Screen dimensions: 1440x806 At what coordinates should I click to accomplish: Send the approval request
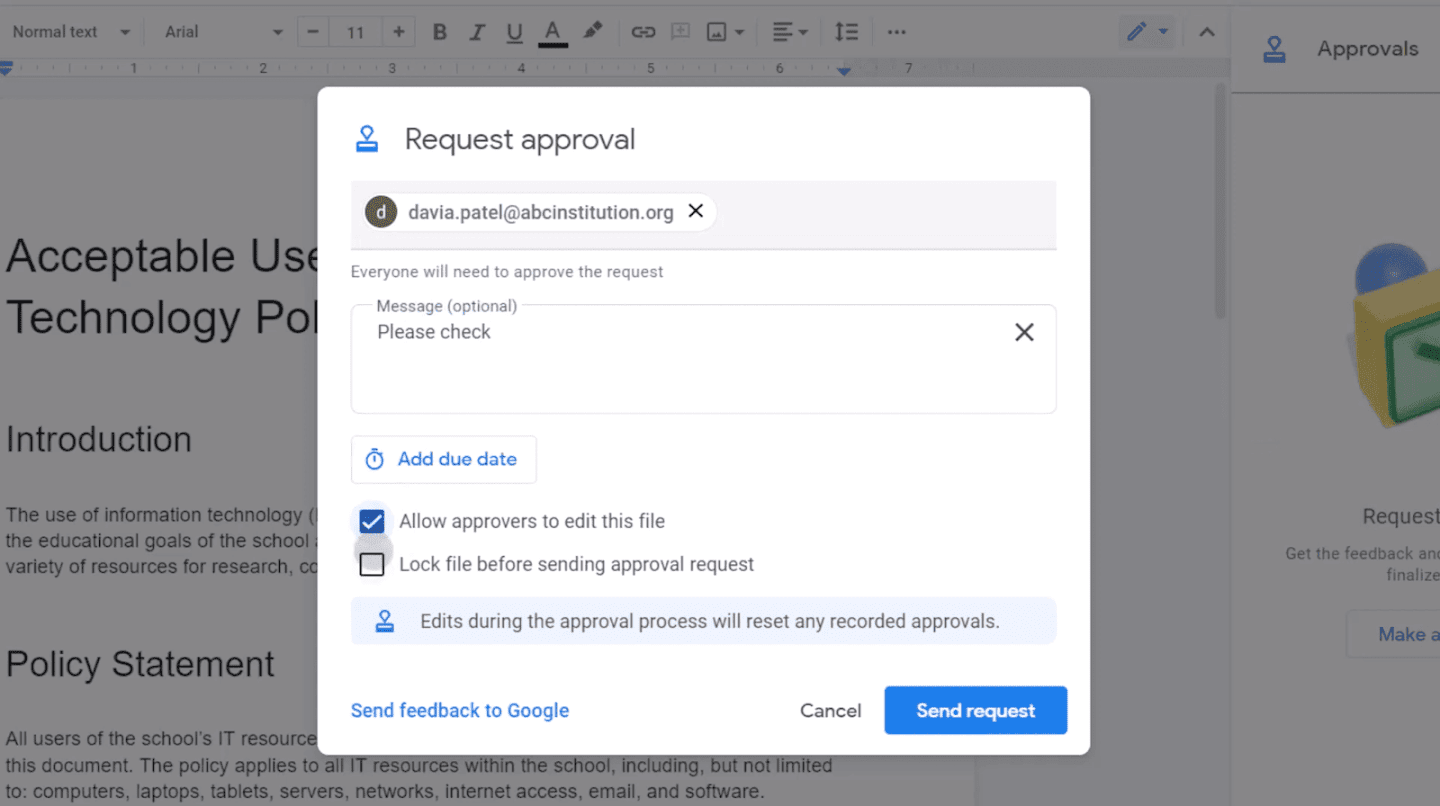coord(975,710)
